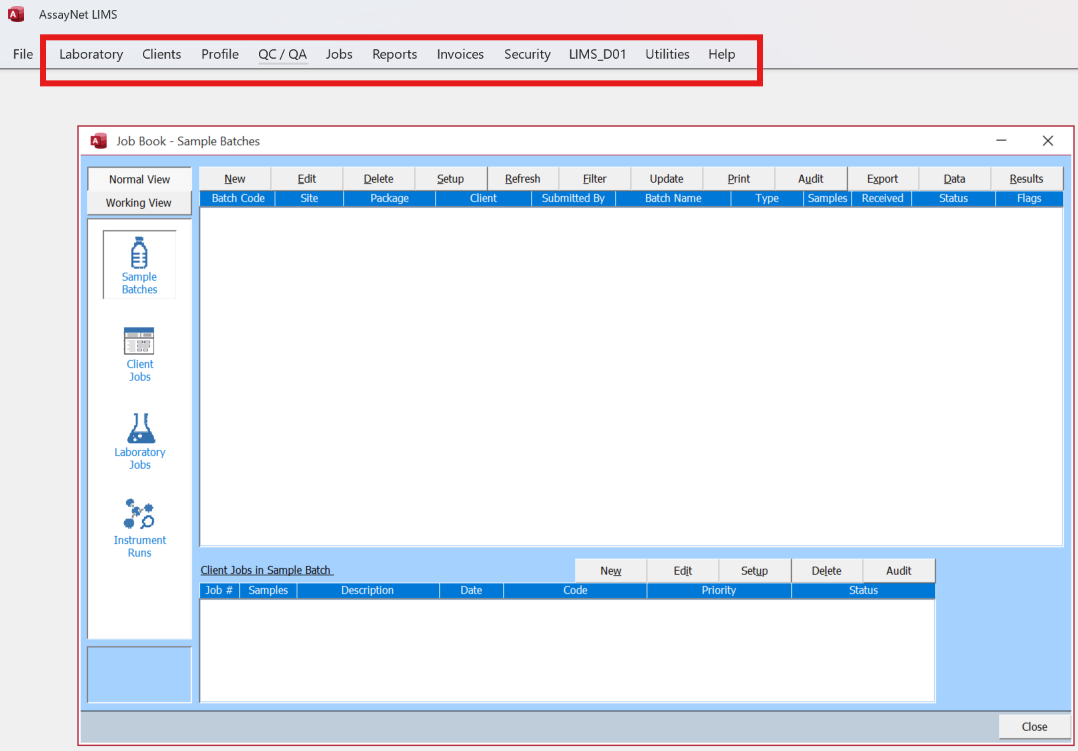Click the Client column header
The width and height of the screenshot is (1078, 751).
(x=483, y=198)
